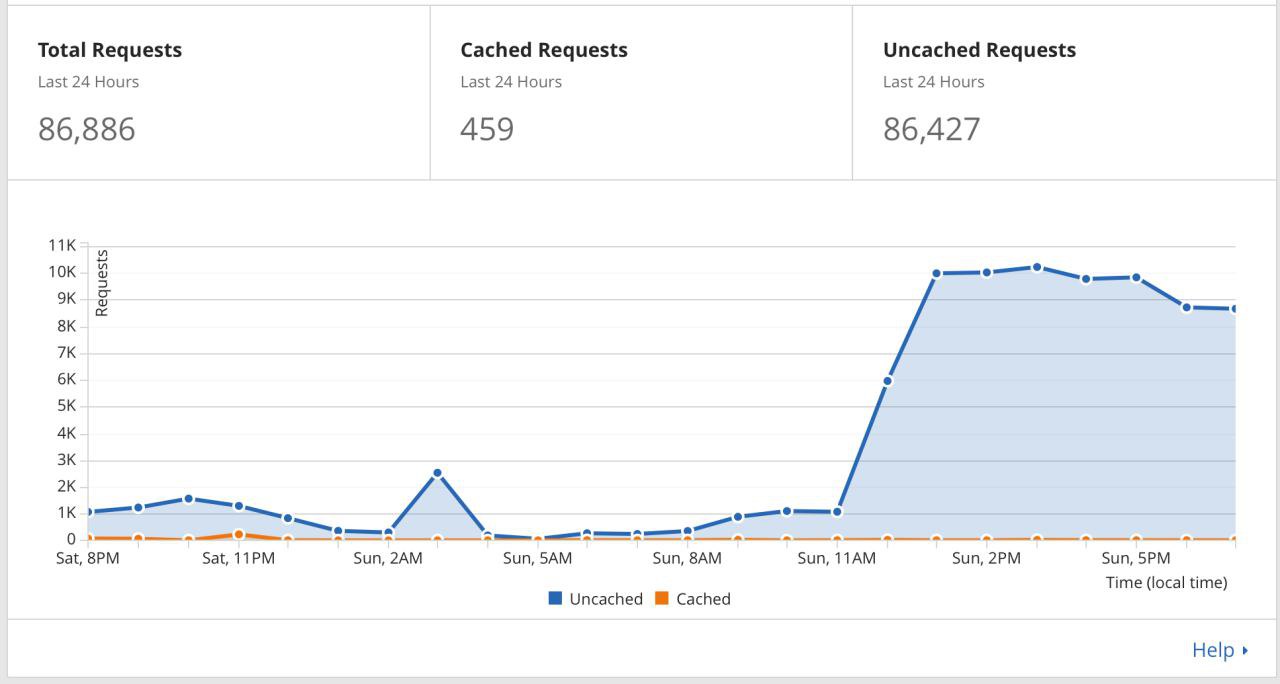Select the Uncached Requests card
Viewport: 1280px width, 684px height.
click(1062, 93)
